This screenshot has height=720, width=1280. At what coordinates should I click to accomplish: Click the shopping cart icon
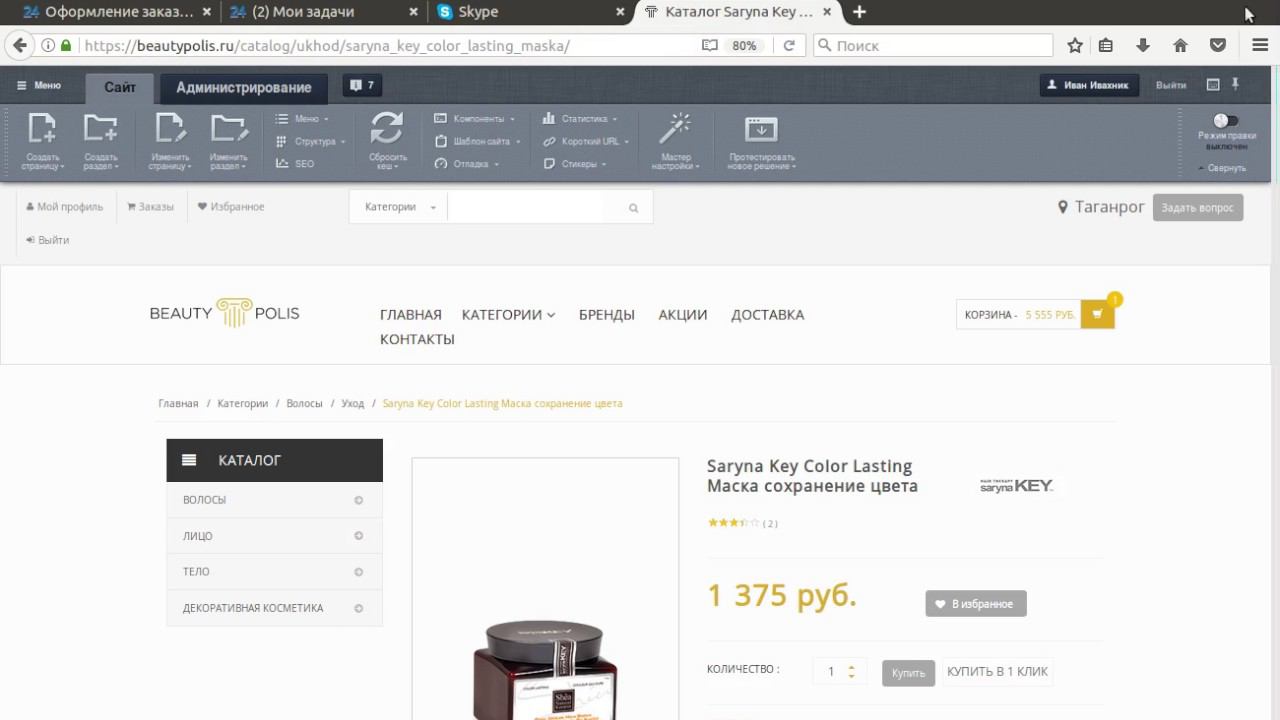[1097, 315]
